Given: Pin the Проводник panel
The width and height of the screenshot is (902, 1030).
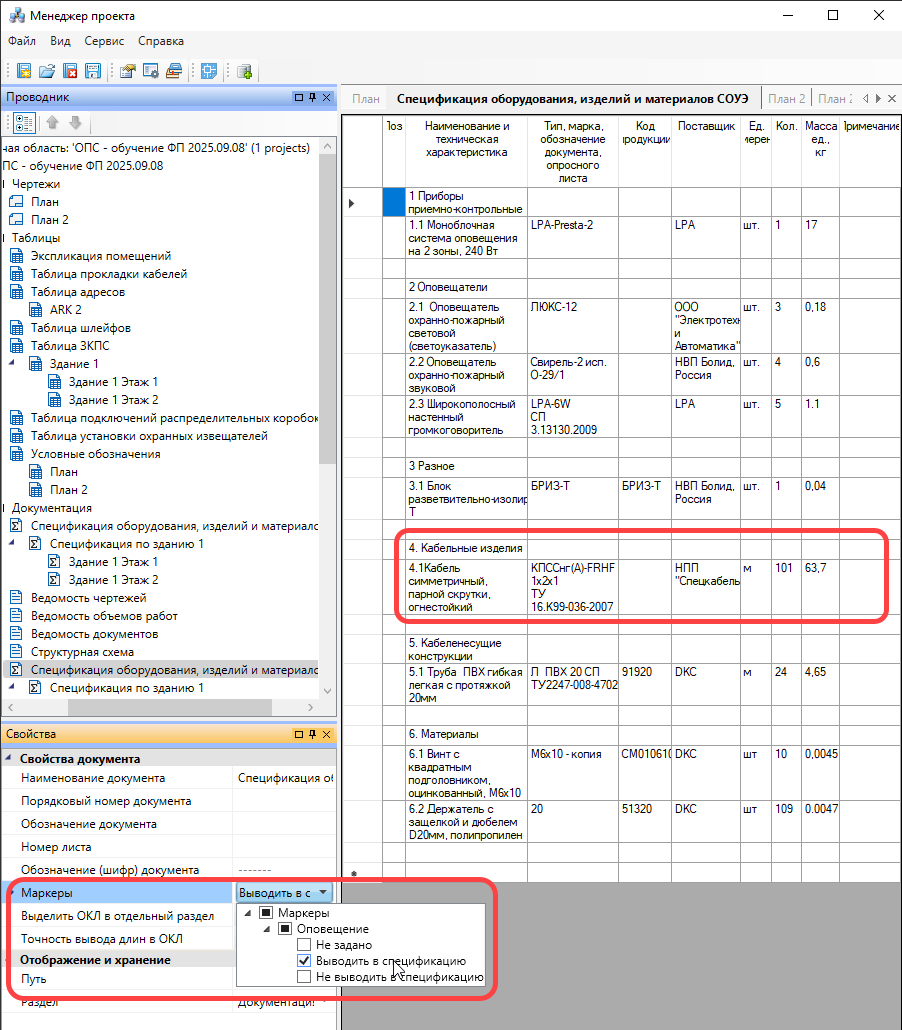Looking at the screenshot, I should 312,97.
